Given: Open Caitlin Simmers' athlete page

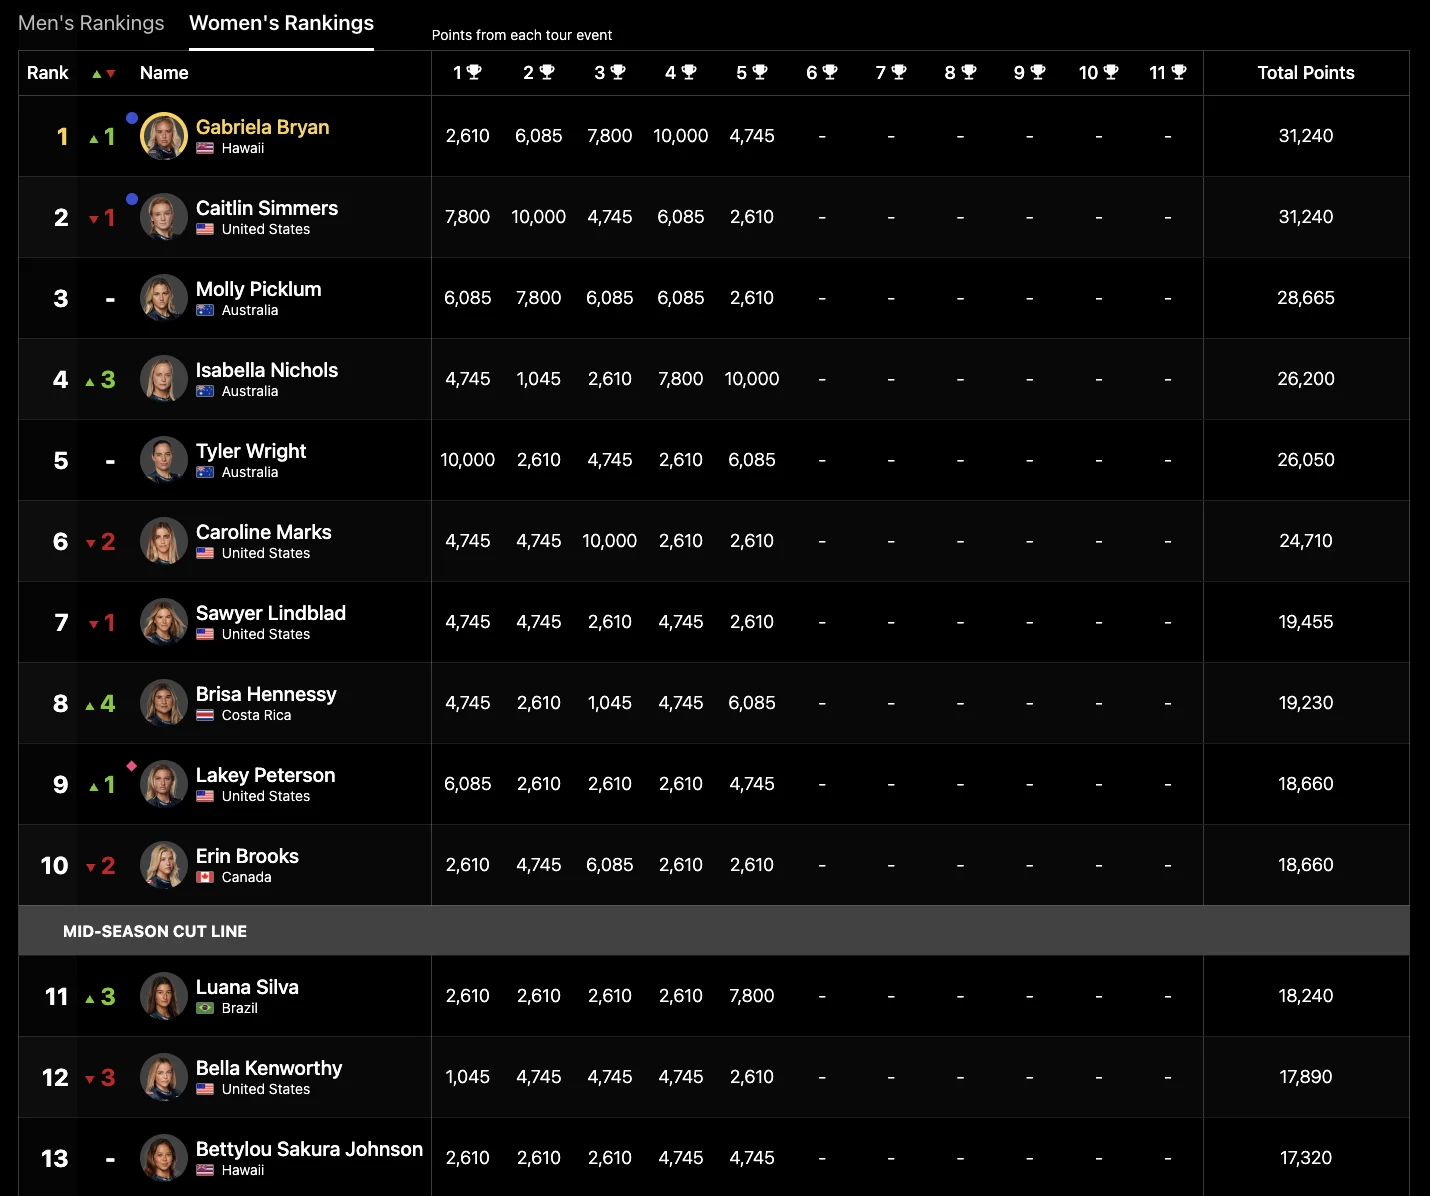Looking at the screenshot, I should 267,208.
